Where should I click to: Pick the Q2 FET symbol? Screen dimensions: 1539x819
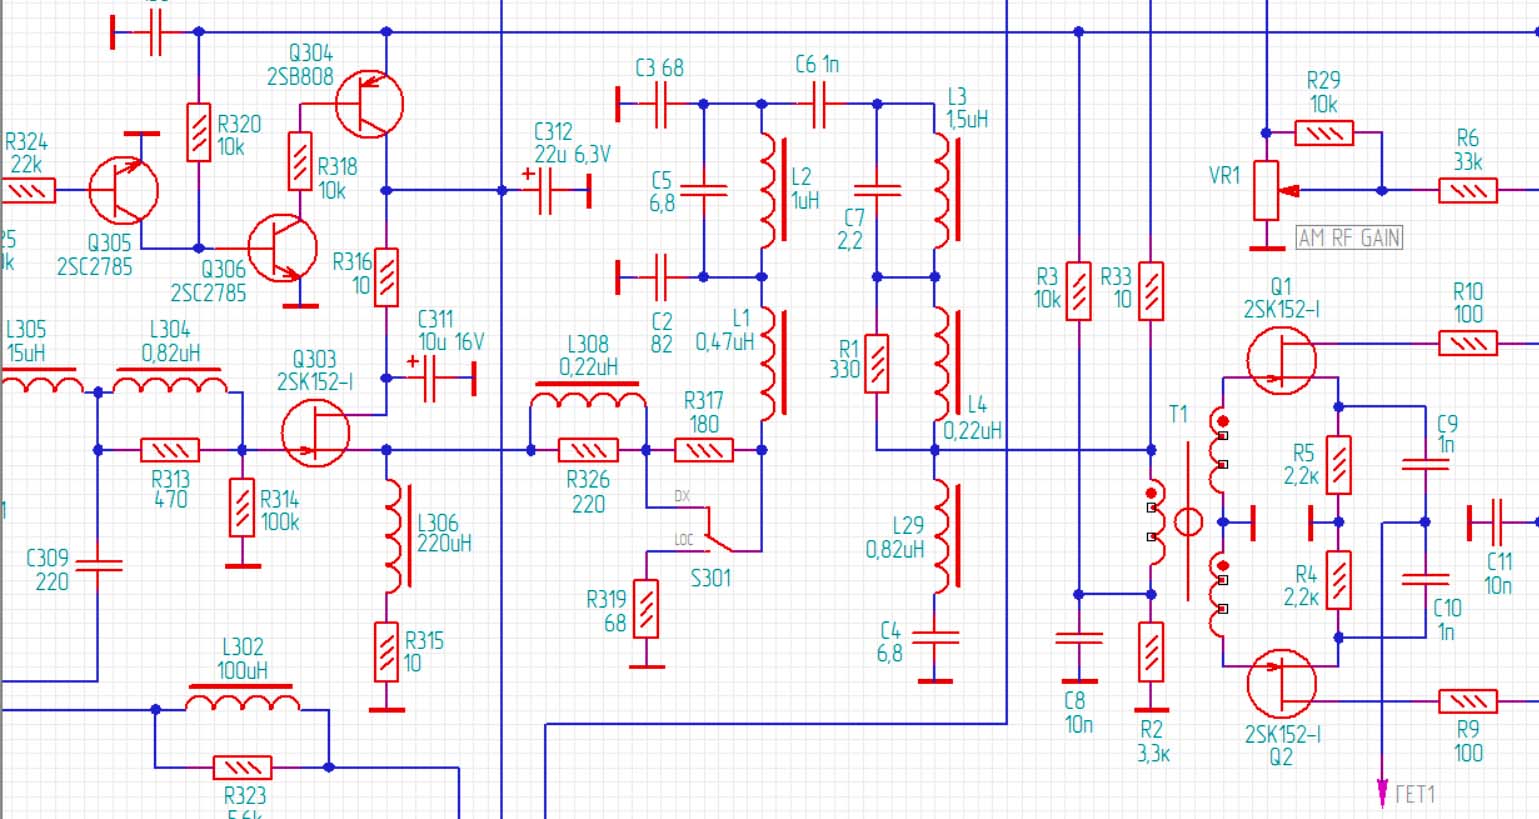point(1281,683)
